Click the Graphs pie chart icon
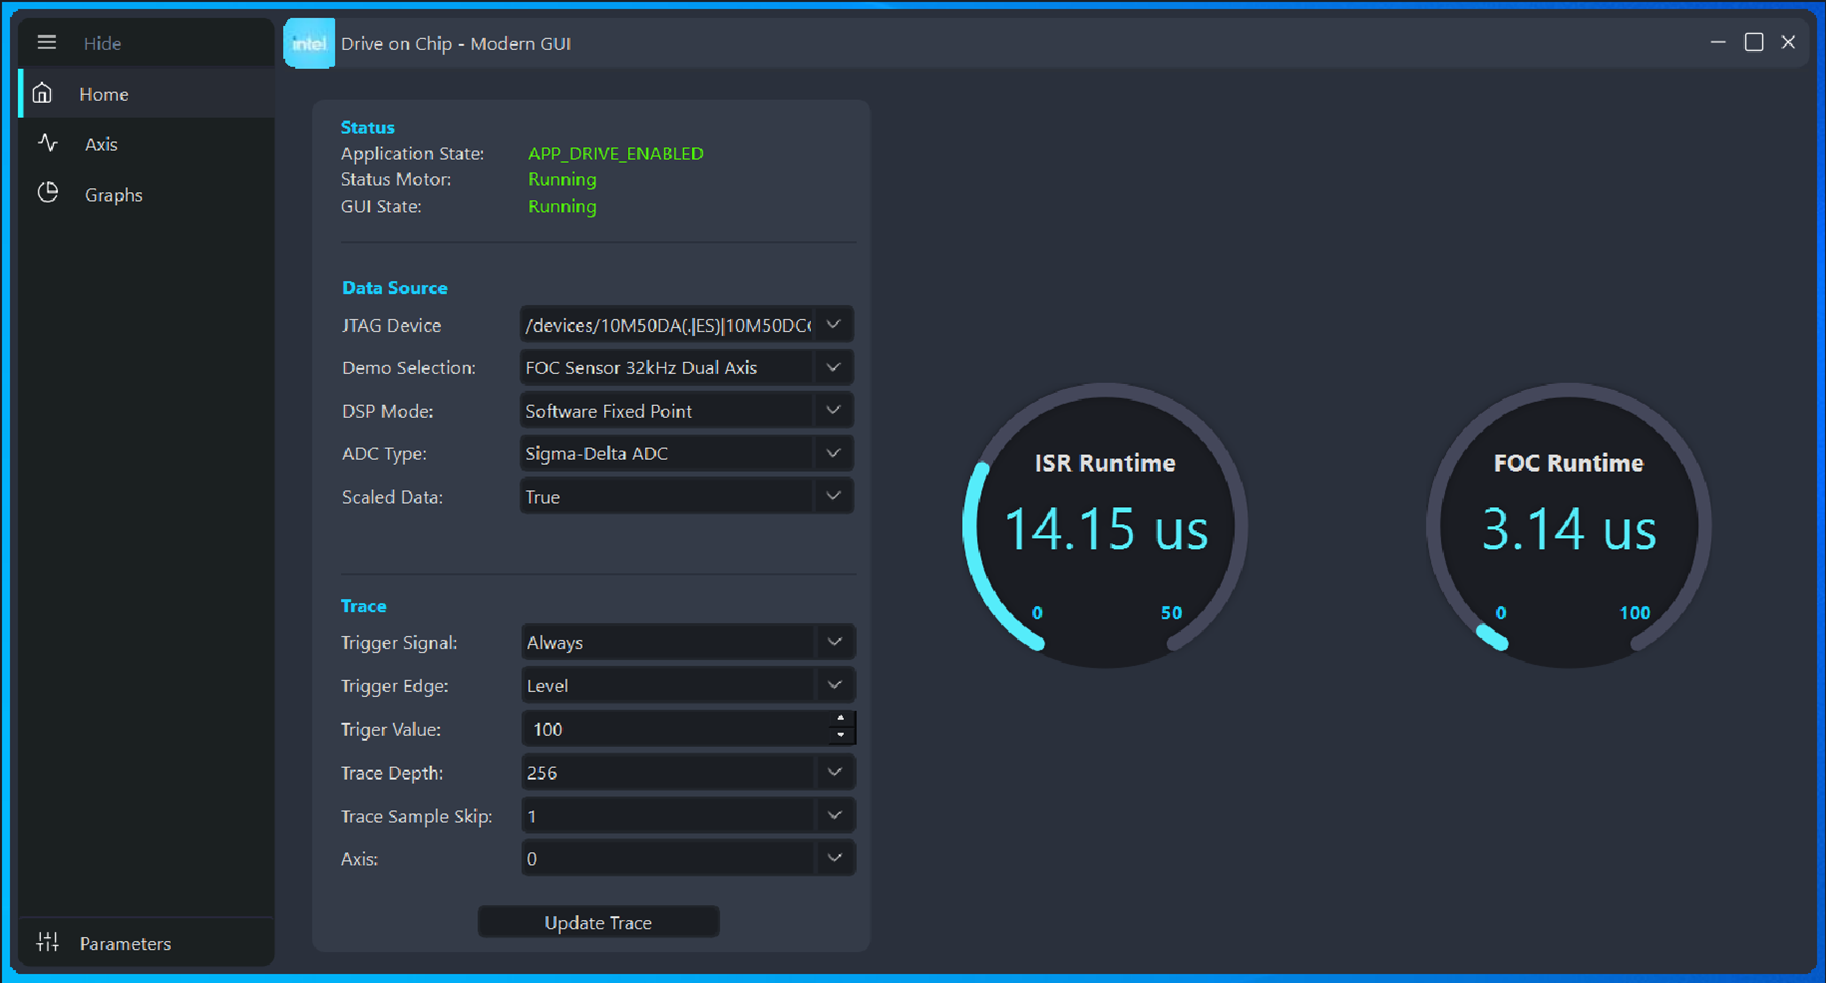This screenshot has width=1826, height=983. click(x=47, y=193)
